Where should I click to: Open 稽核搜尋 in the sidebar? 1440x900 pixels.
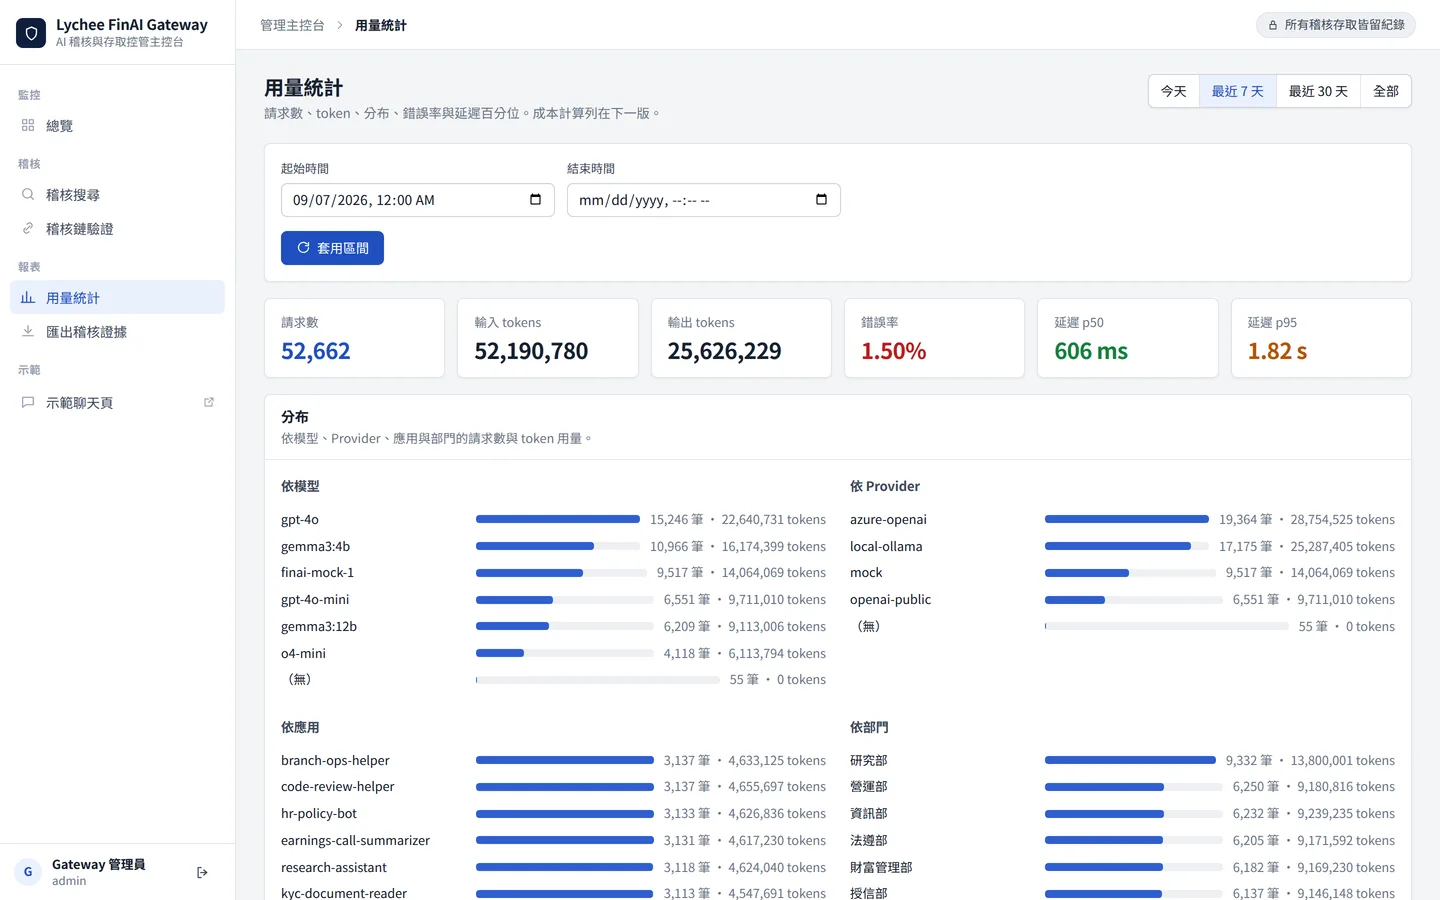click(x=117, y=194)
